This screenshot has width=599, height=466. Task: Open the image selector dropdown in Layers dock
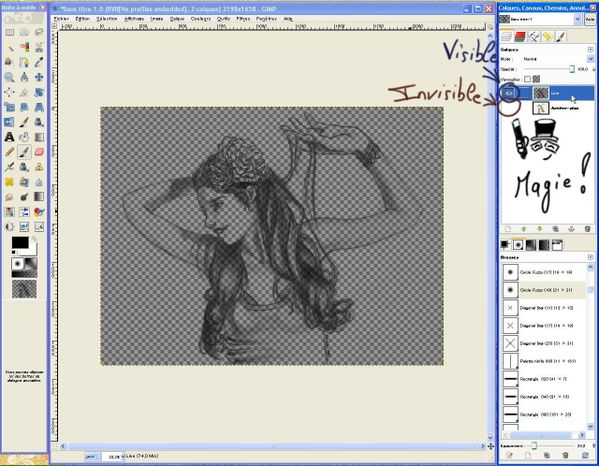578,19
